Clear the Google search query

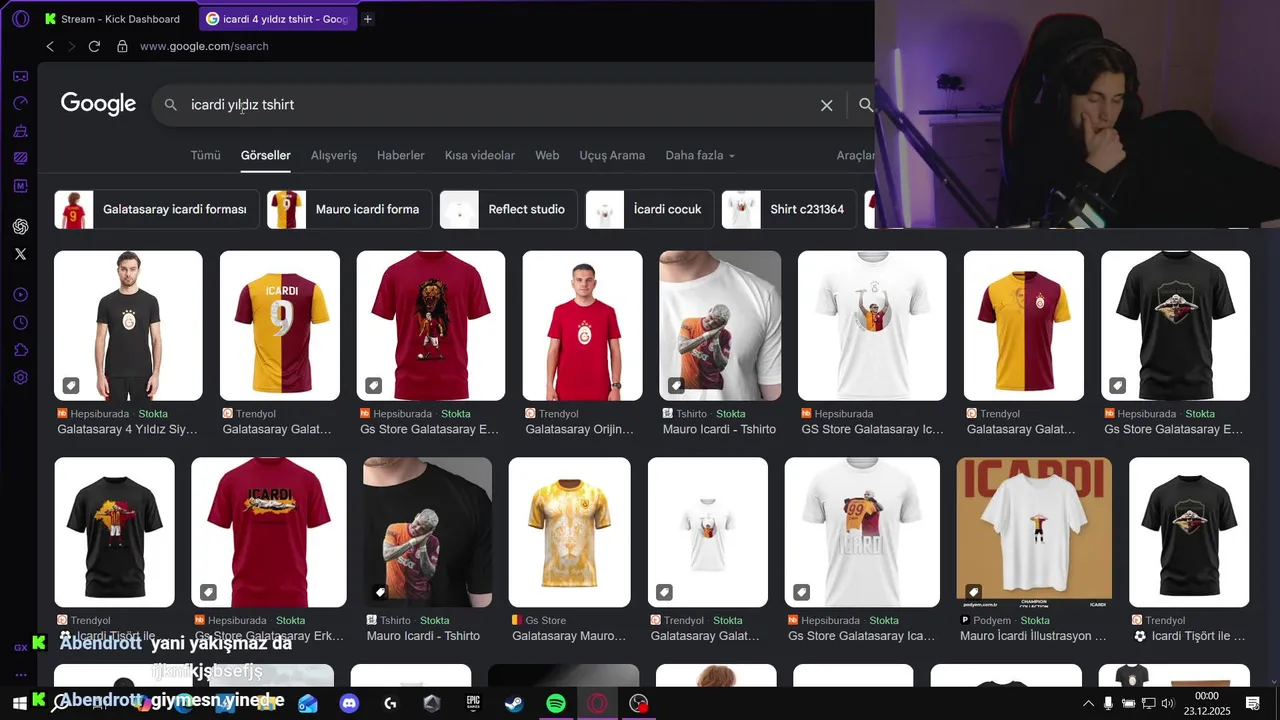[x=826, y=105]
